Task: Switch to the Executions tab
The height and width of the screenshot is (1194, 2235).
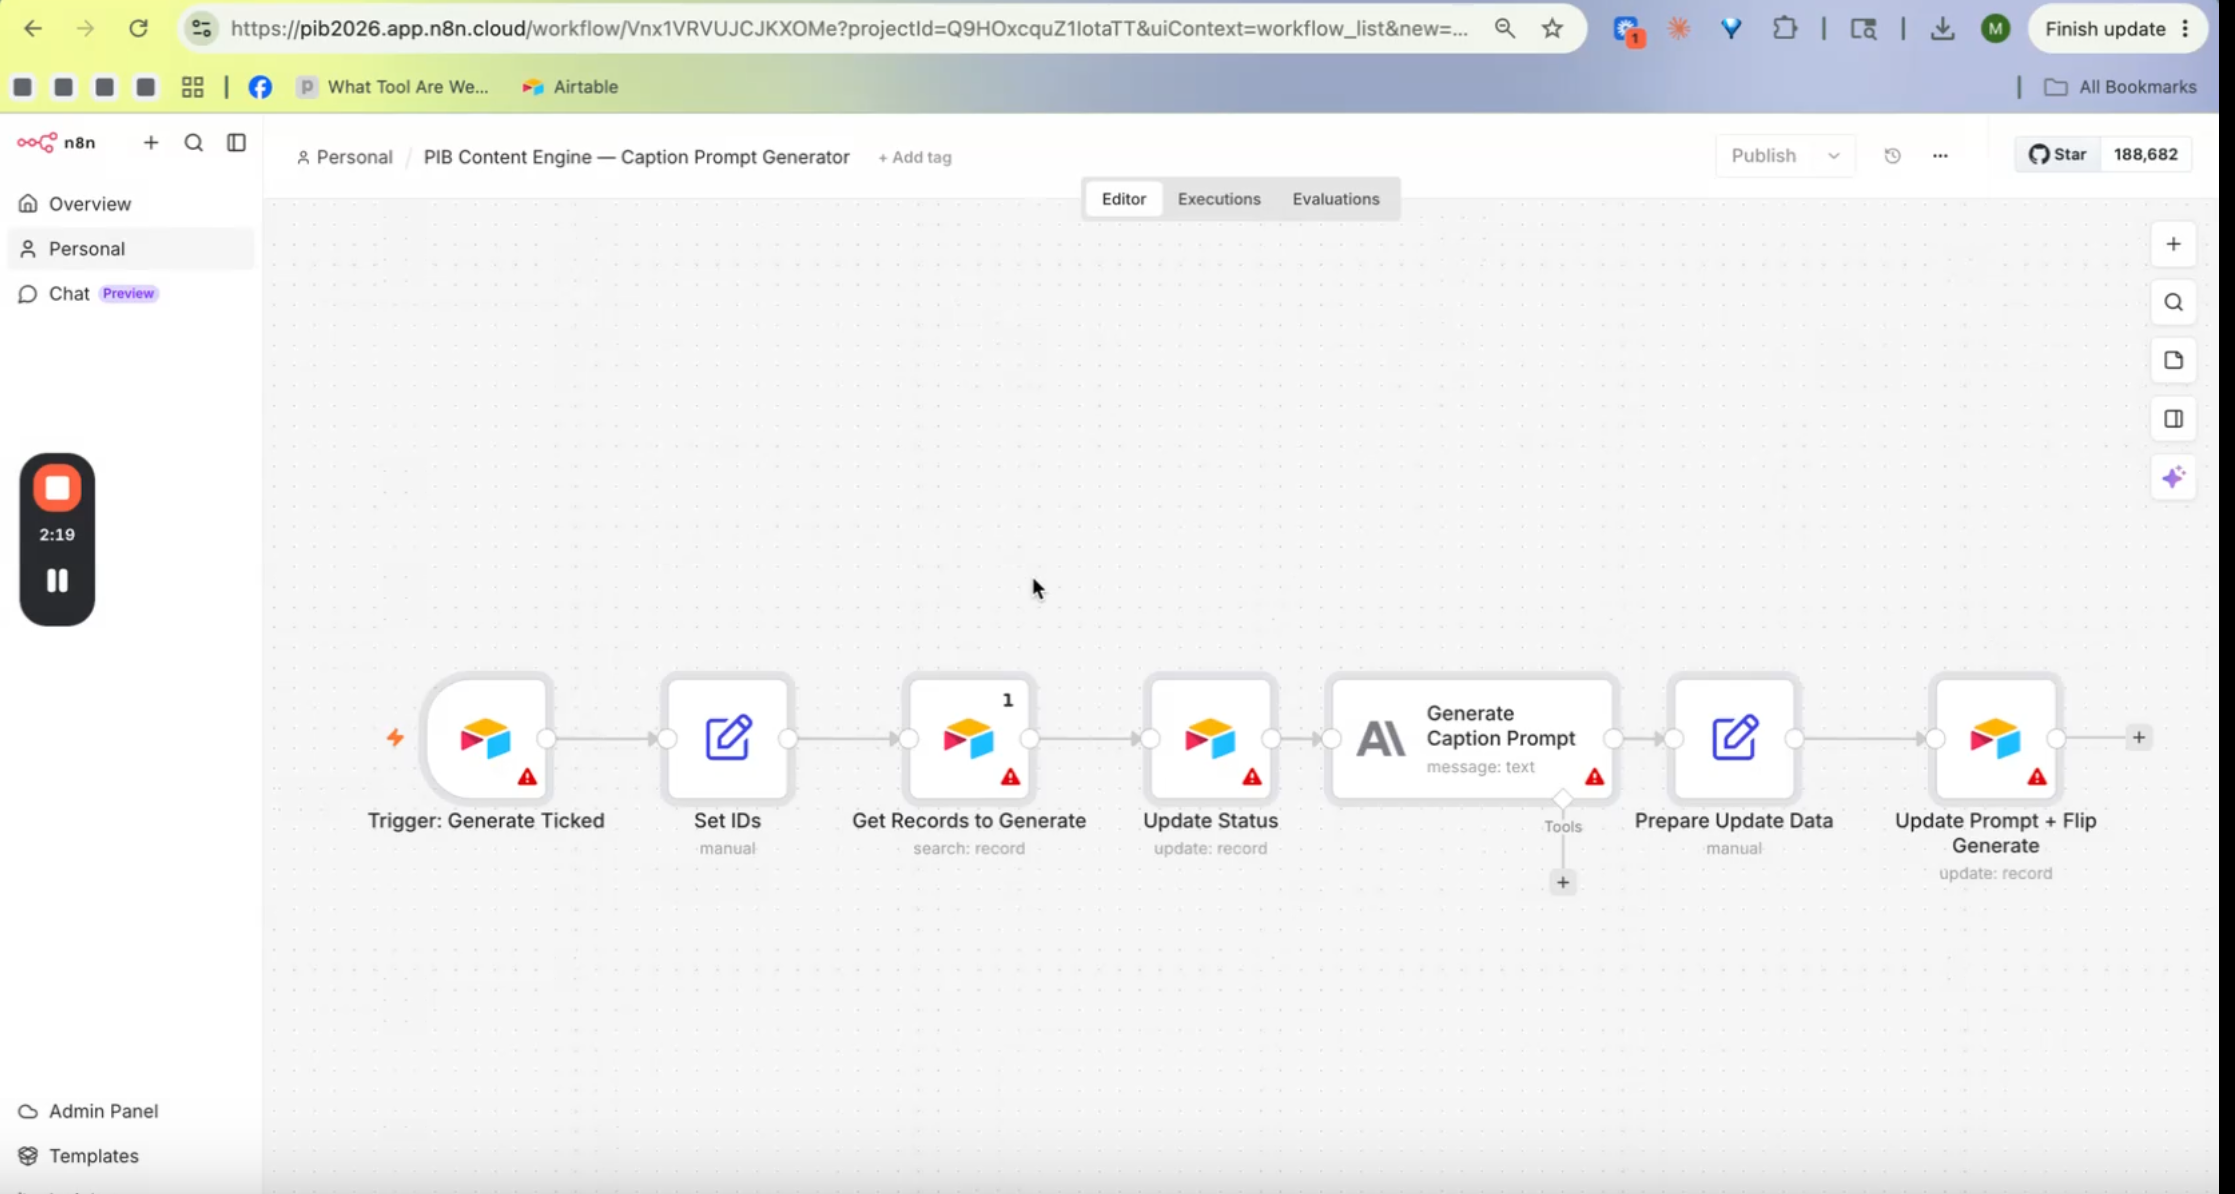Action: [1219, 199]
